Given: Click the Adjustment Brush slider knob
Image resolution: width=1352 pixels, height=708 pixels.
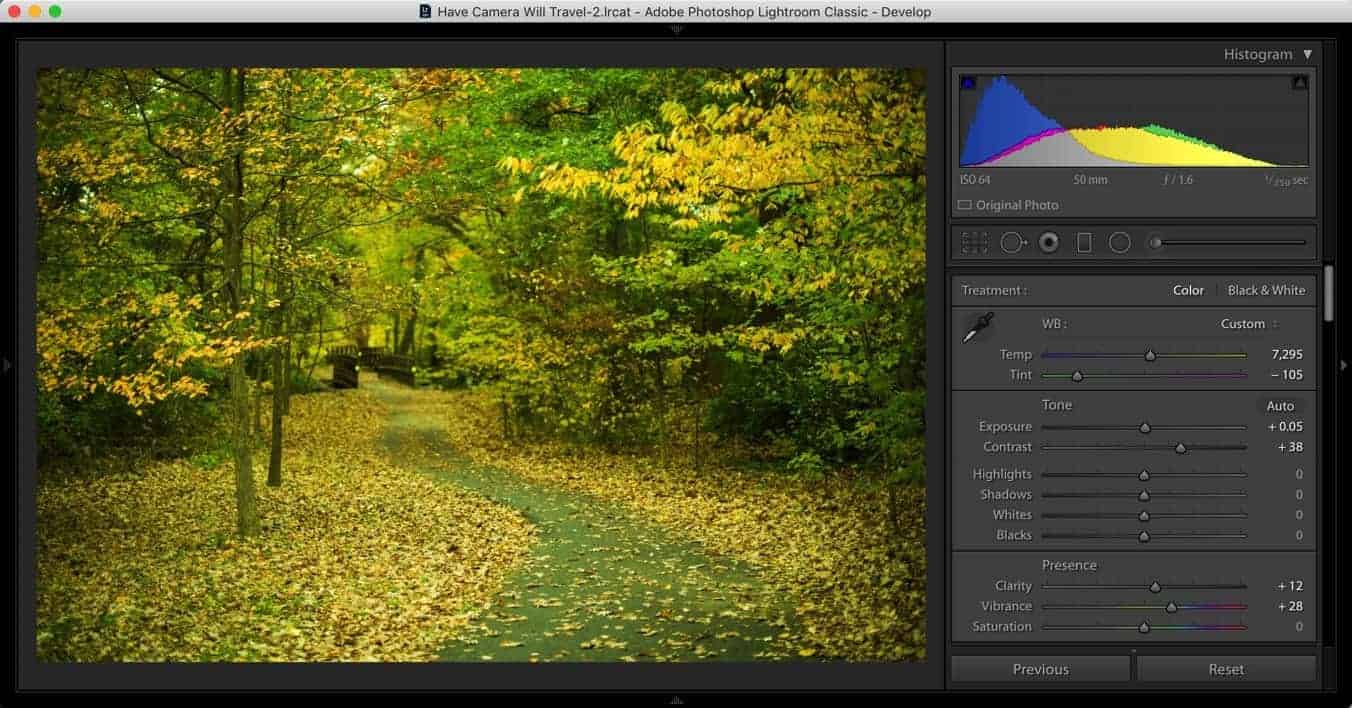Looking at the screenshot, I should click(x=1156, y=242).
